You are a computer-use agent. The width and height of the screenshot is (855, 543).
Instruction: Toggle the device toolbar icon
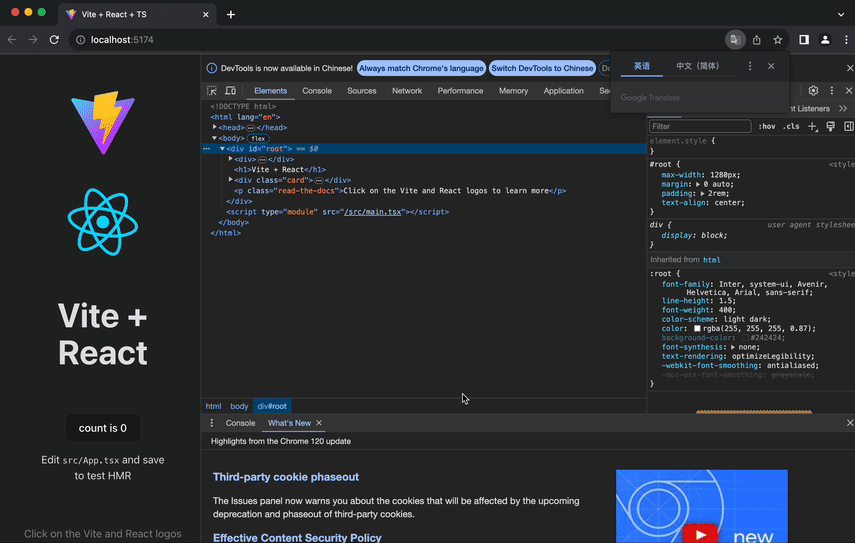pos(231,90)
